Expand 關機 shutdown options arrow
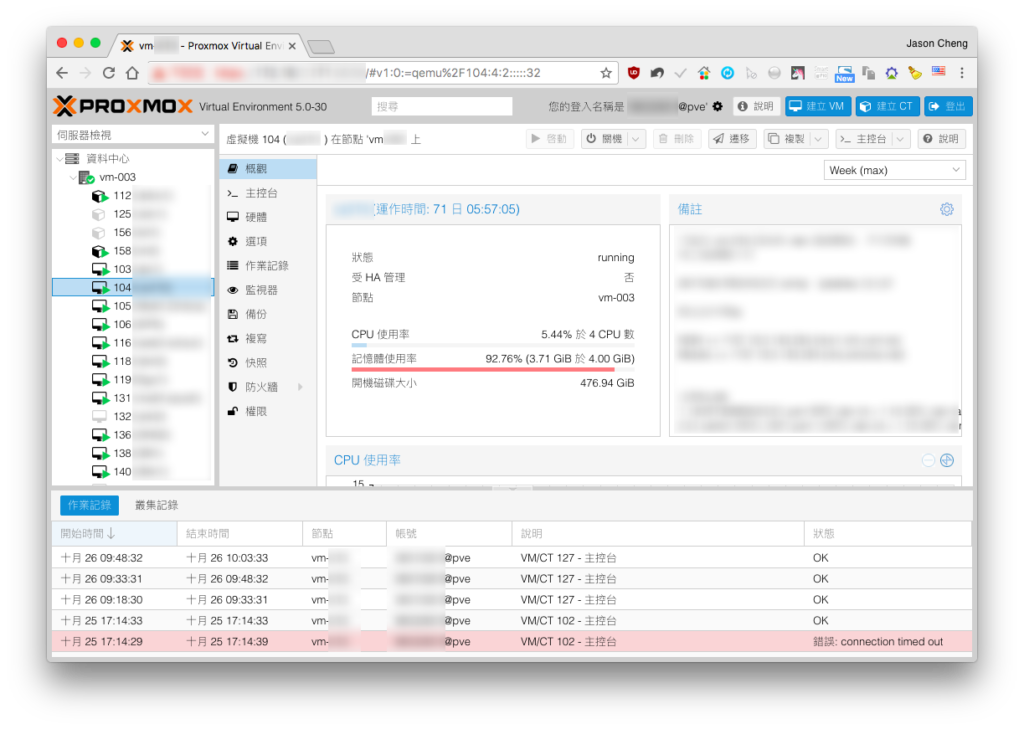 pos(636,139)
